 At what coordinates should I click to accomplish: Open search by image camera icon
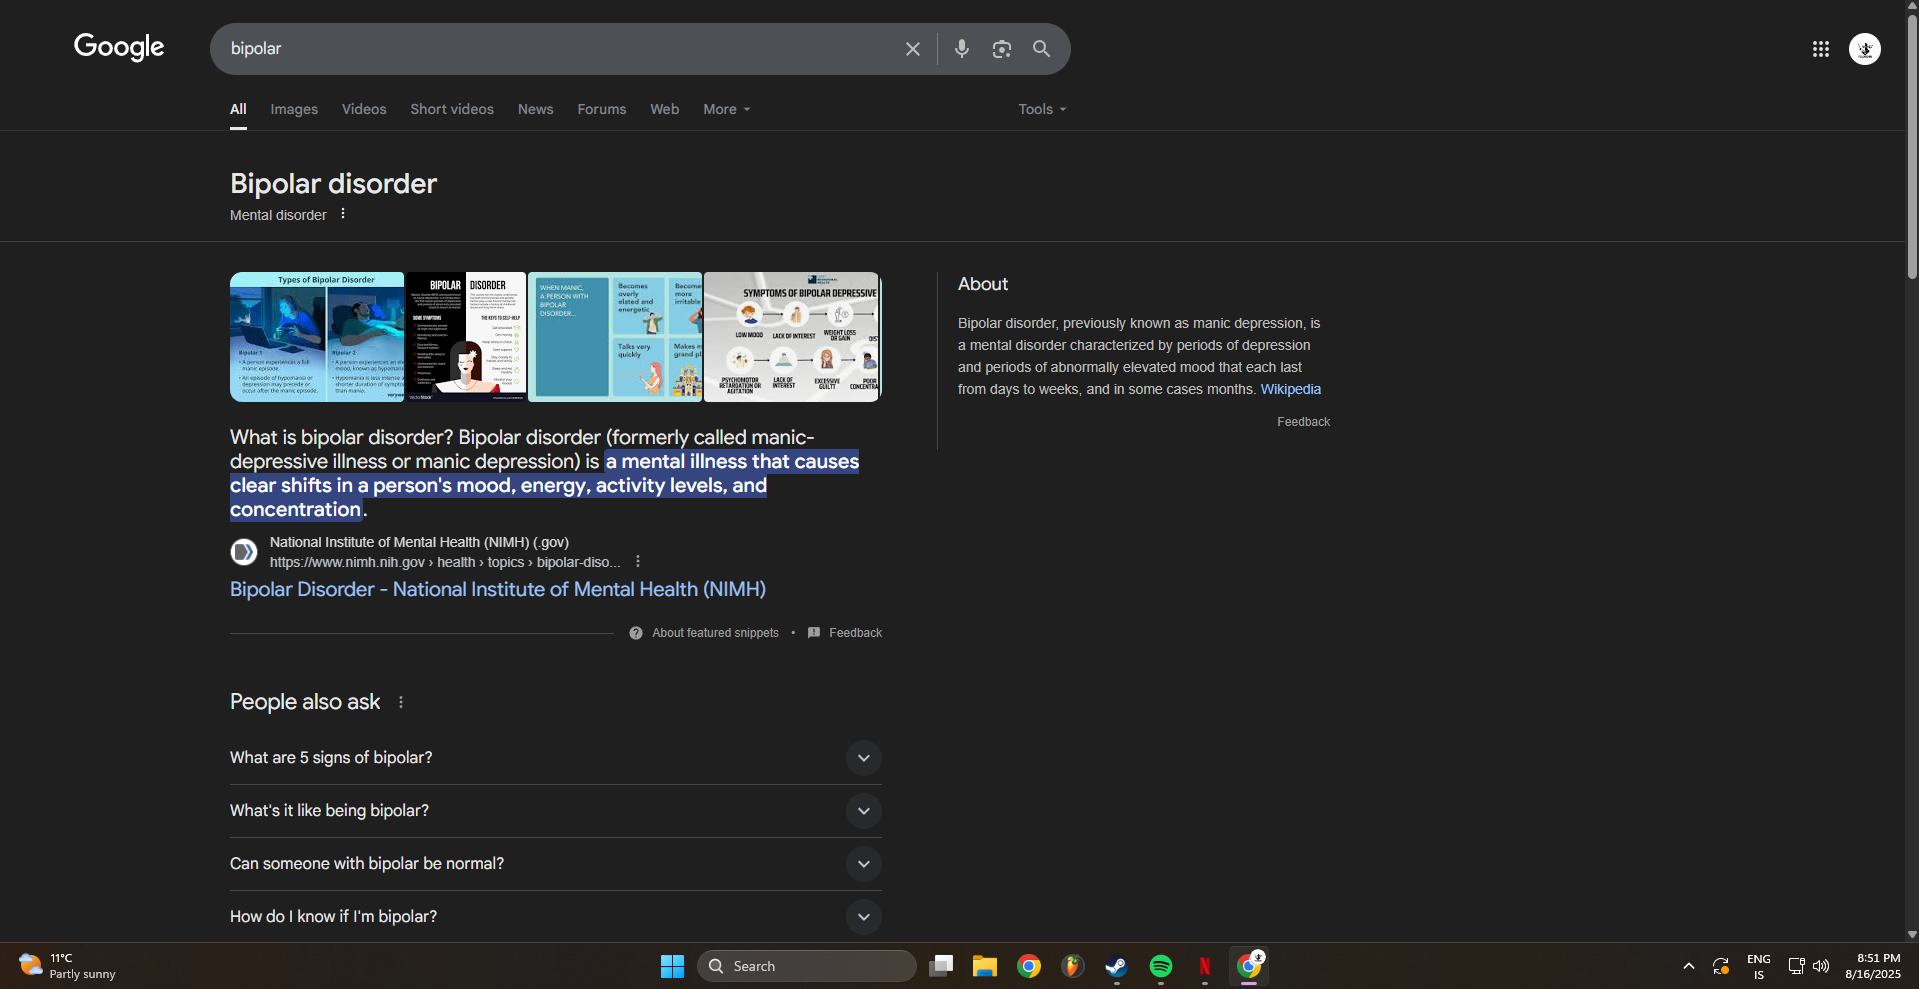point(1001,49)
